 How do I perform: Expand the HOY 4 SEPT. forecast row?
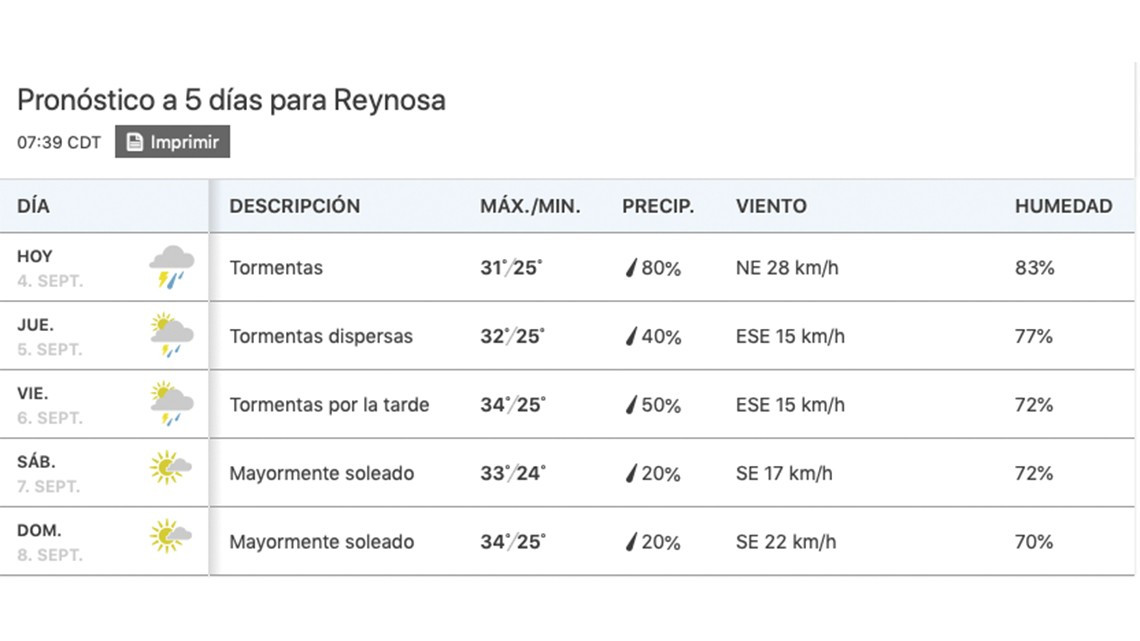click(x=570, y=267)
